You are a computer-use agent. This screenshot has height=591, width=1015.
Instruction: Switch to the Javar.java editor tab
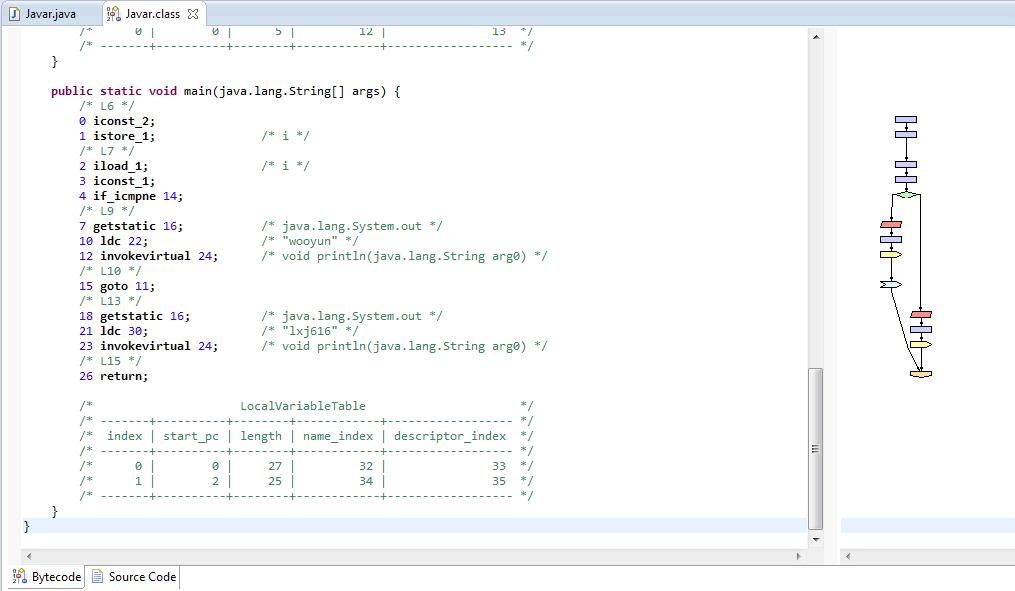50,14
